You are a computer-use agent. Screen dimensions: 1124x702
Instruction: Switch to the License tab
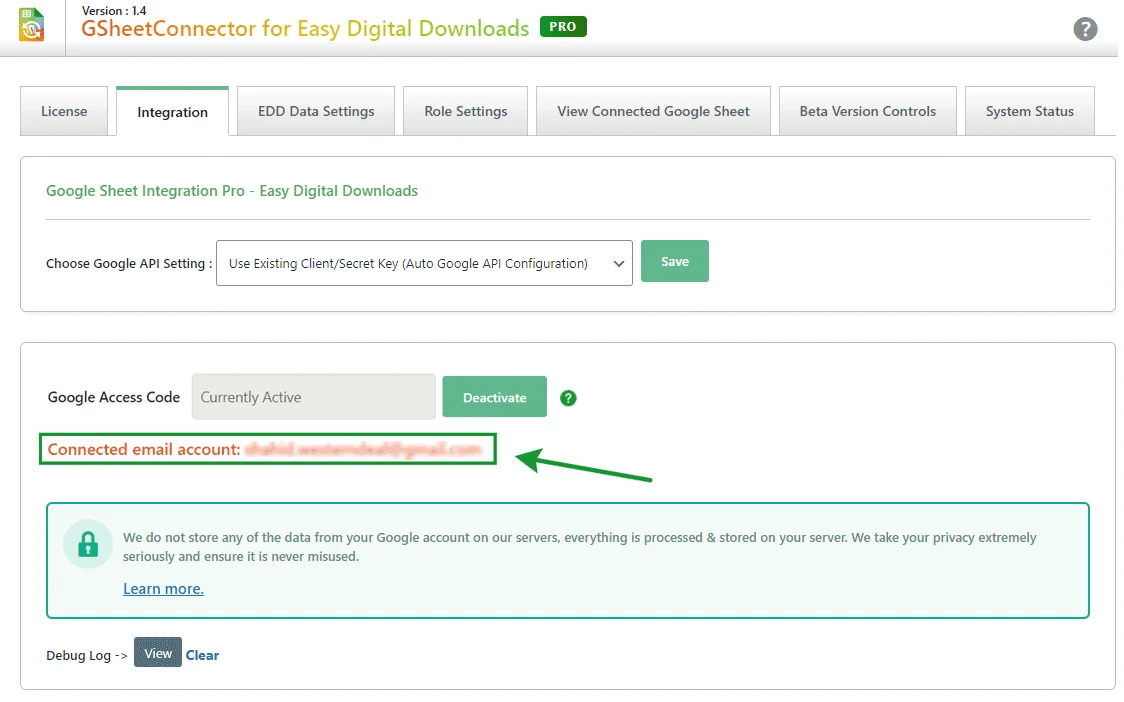coord(64,111)
